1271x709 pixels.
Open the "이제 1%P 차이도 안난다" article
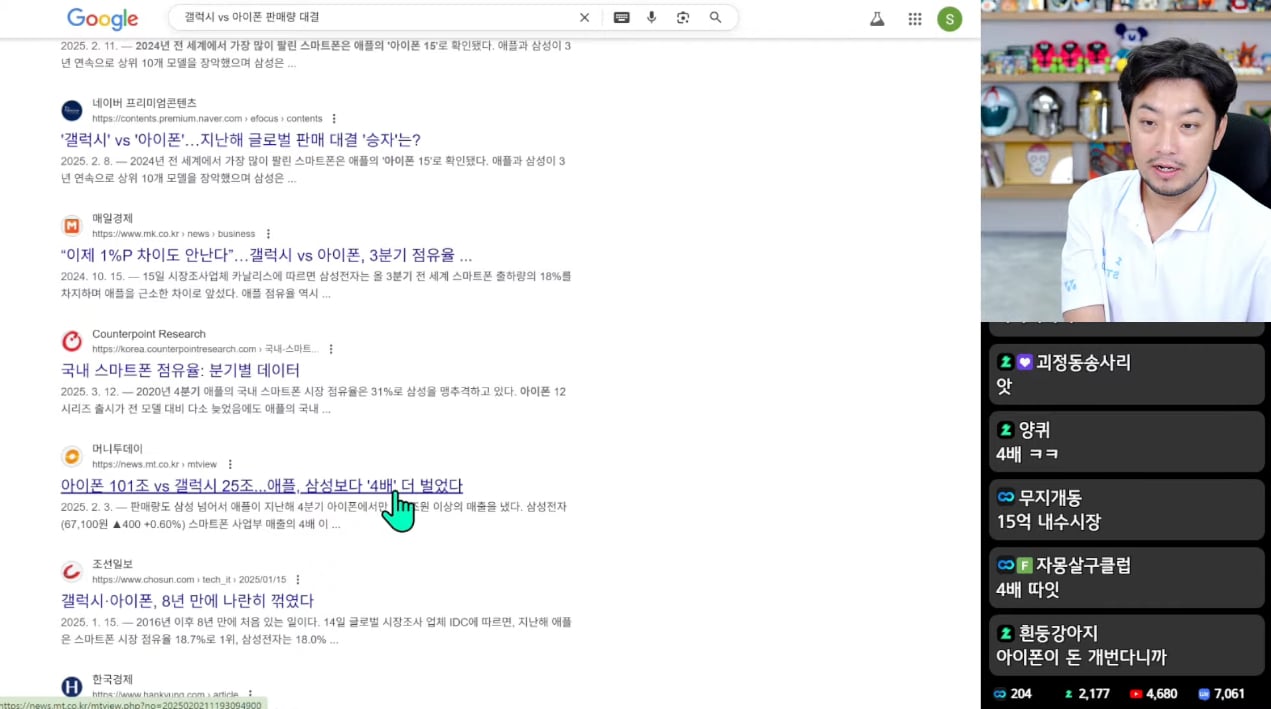point(266,255)
